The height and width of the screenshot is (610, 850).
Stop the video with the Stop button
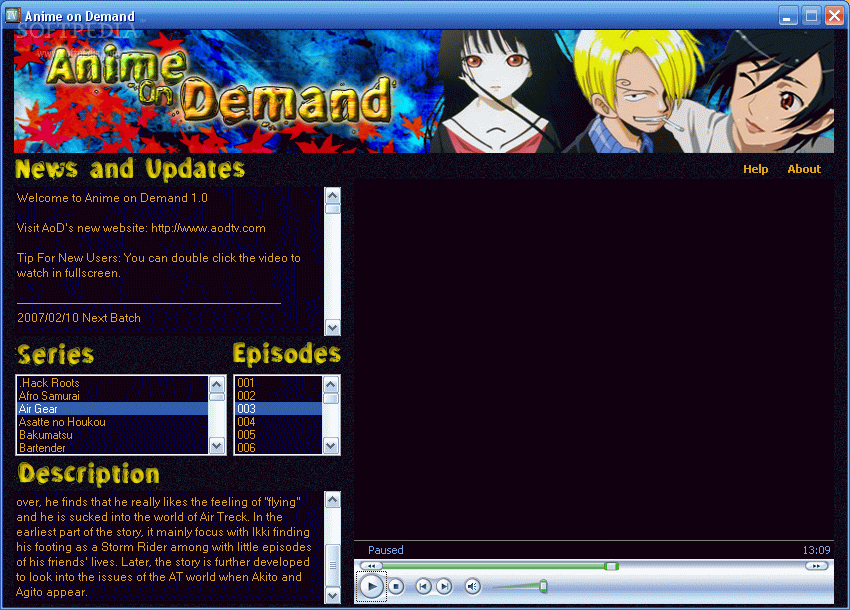tap(396, 586)
